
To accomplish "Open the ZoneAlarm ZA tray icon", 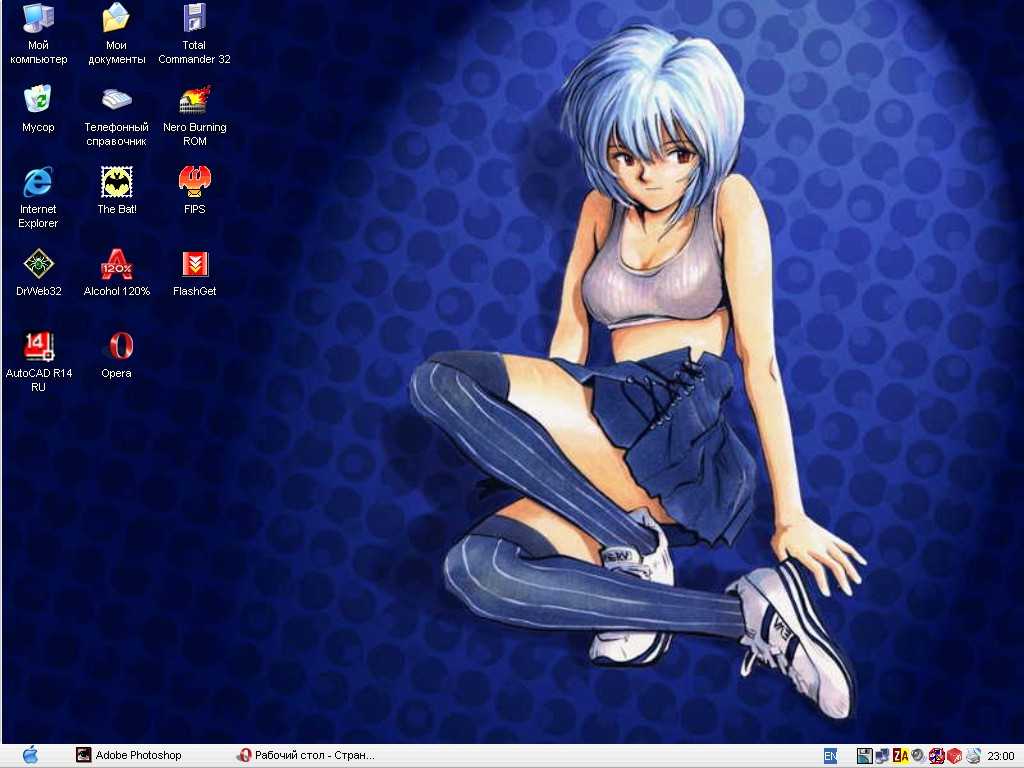I will coord(901,756).
